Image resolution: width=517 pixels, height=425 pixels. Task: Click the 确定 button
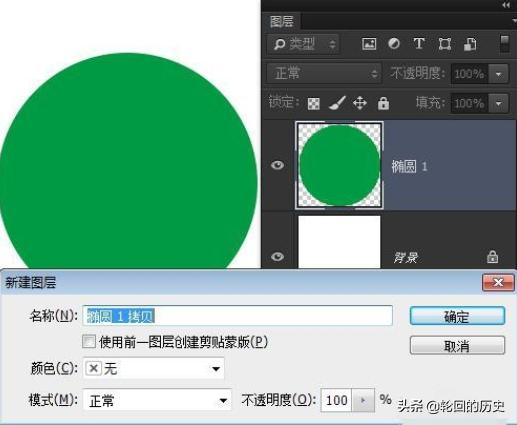[x=457, y=316]
